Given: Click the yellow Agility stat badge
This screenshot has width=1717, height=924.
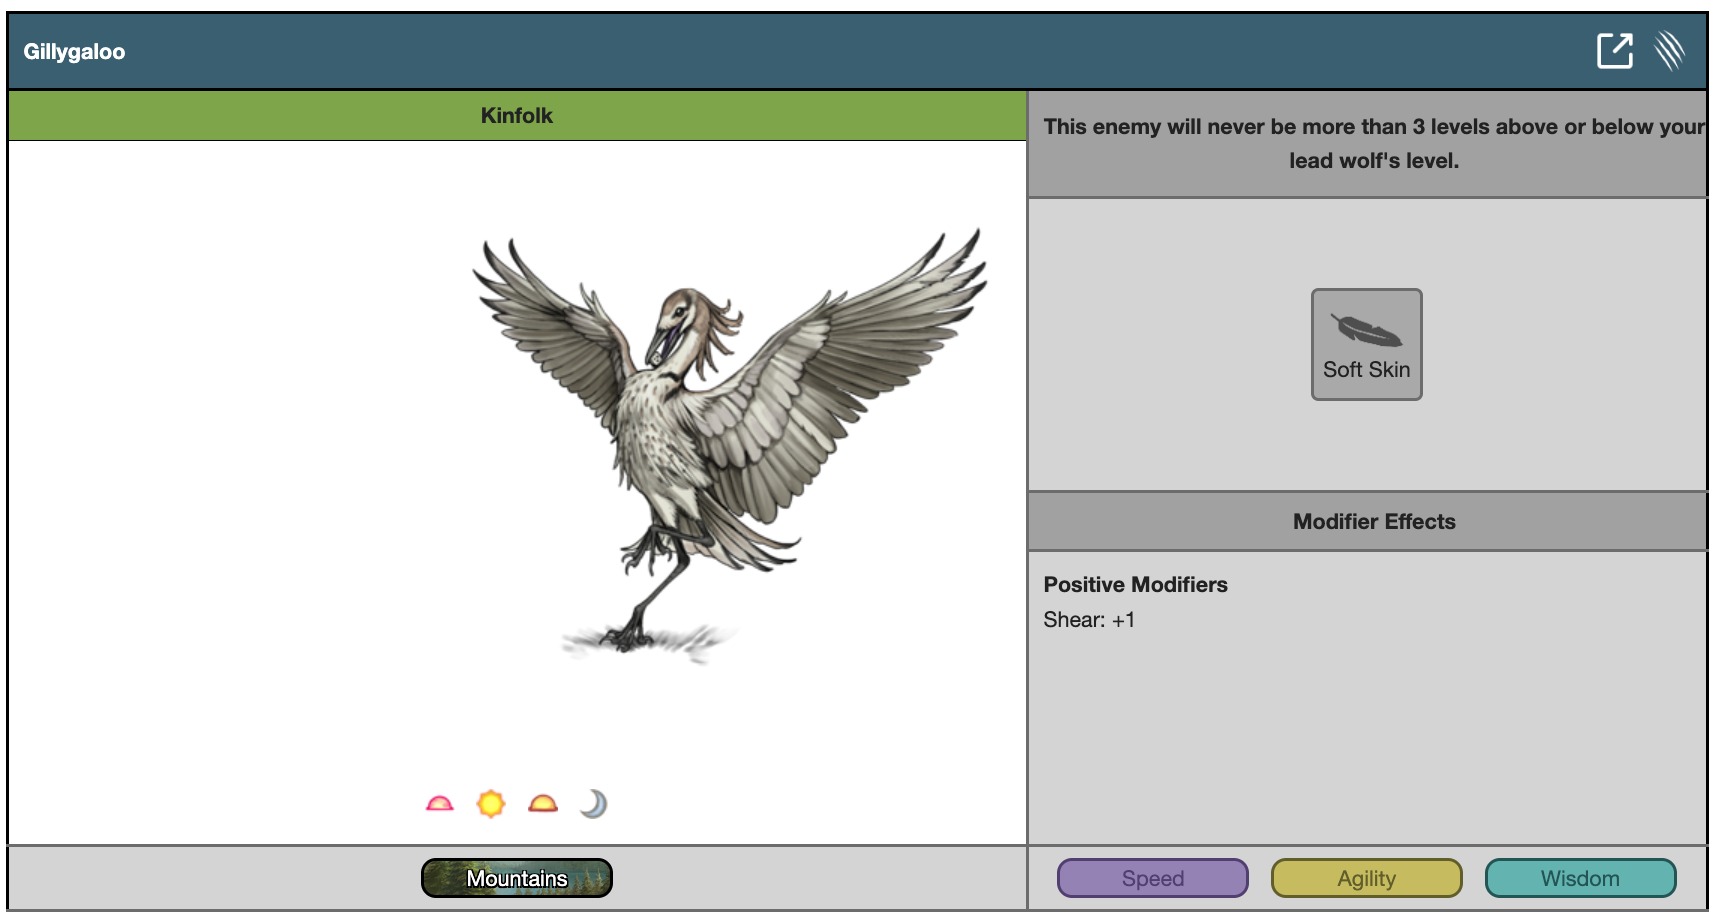Looking at the screenshot, I should (x=1366, y=878).
